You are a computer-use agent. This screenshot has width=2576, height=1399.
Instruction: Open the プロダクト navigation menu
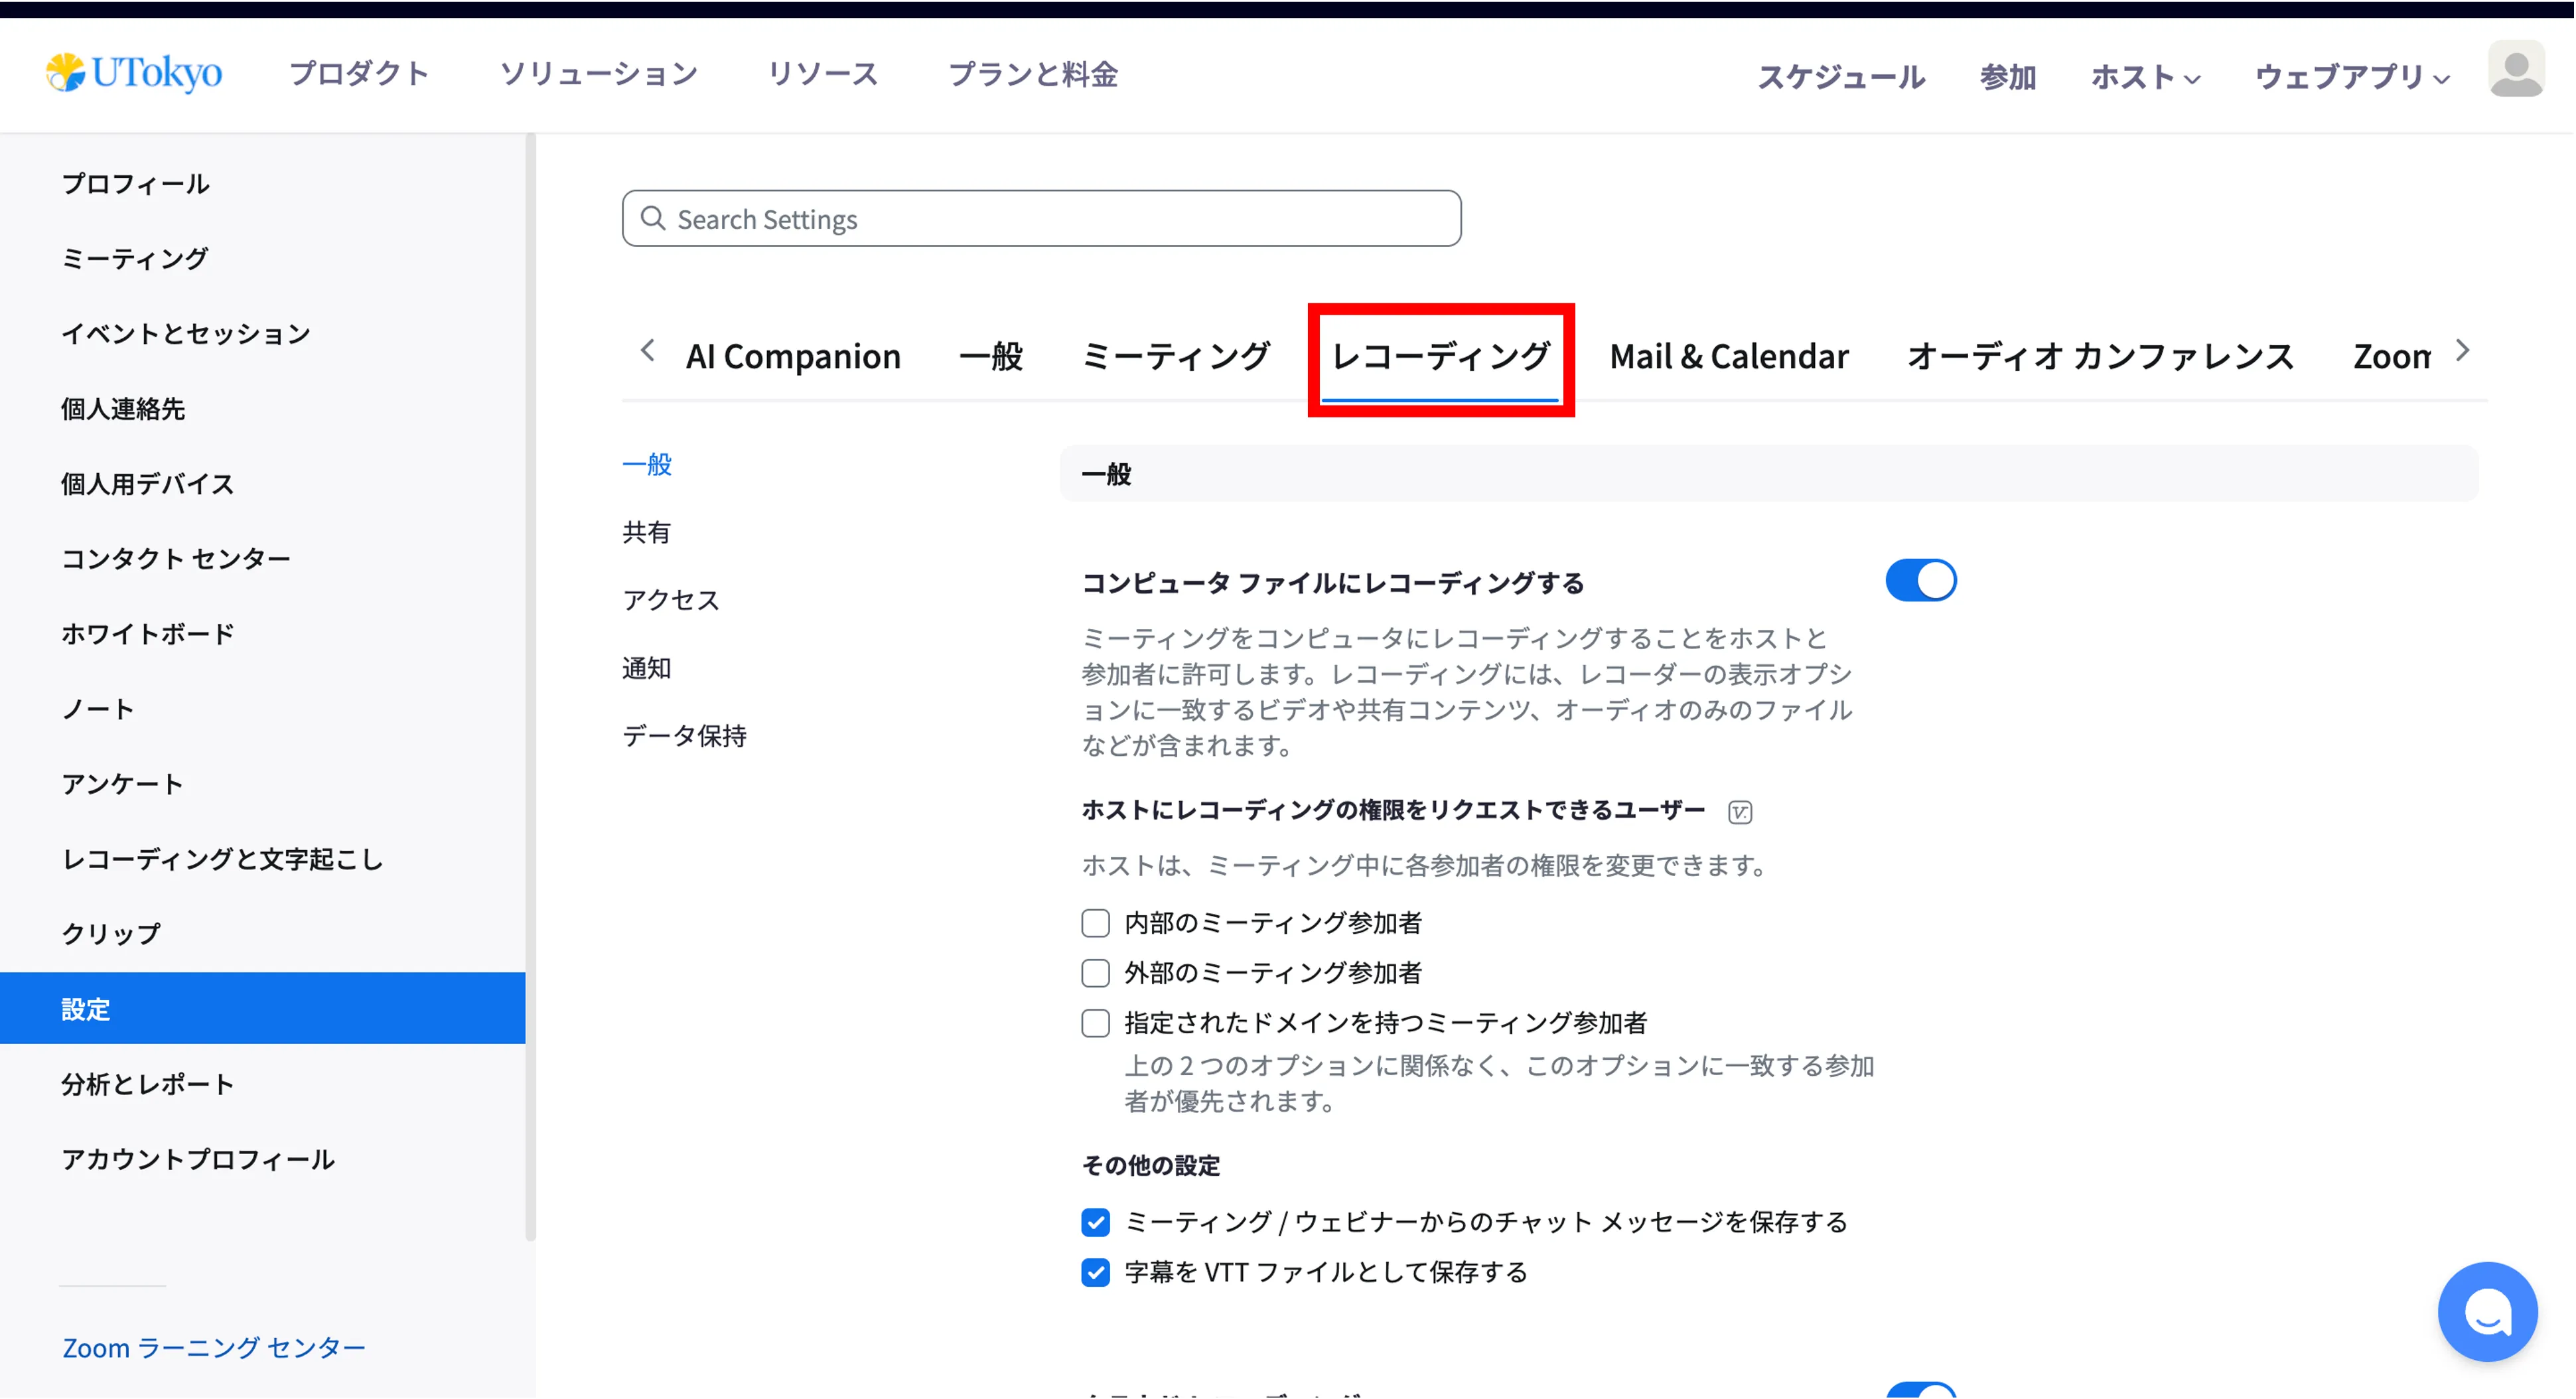click(359, 73)
